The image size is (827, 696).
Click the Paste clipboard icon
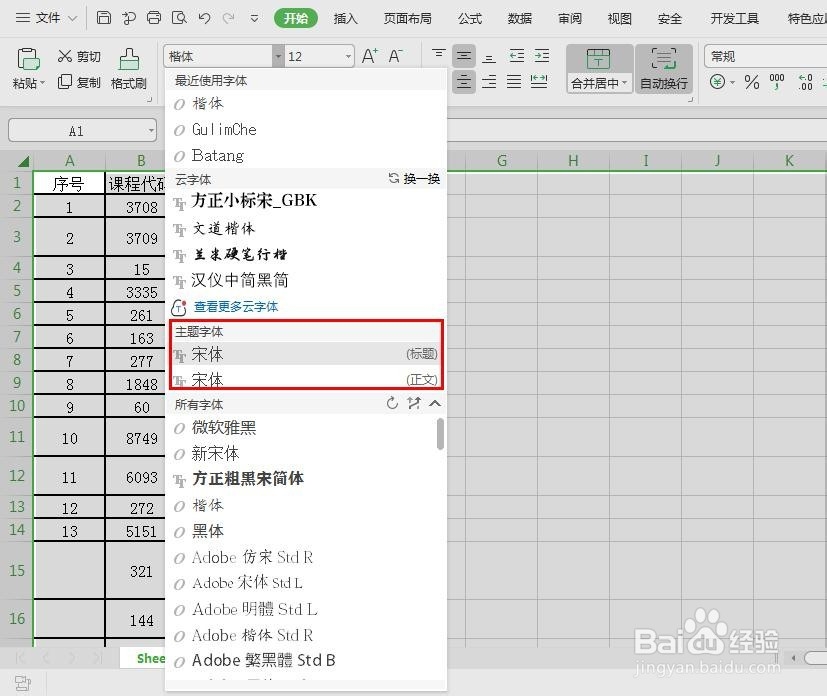28,59
